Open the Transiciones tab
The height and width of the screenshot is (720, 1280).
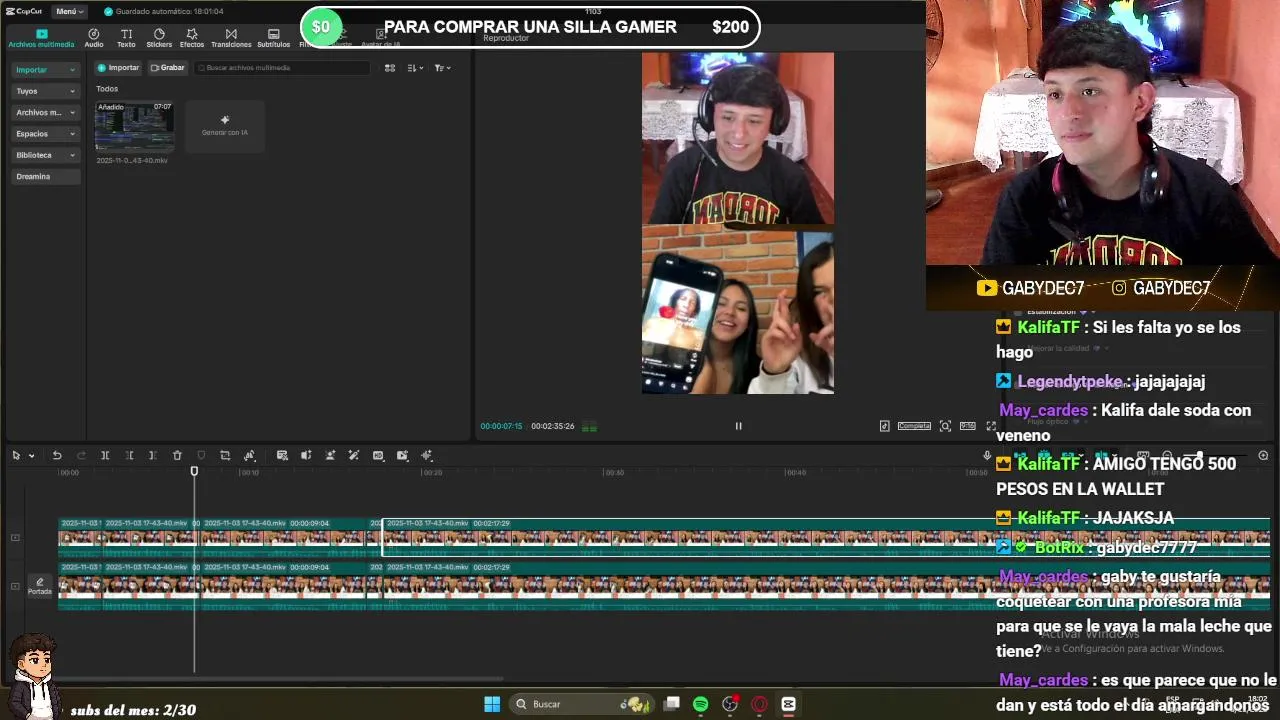click(x=231, y=38)
